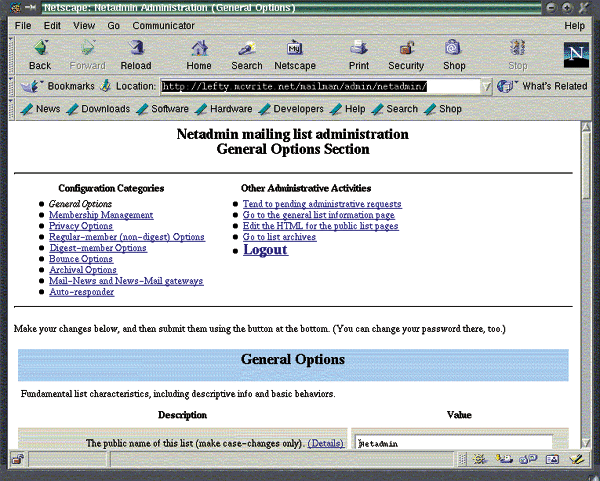
Task: Click the Back navigation button
Action: tap(40, 54)
